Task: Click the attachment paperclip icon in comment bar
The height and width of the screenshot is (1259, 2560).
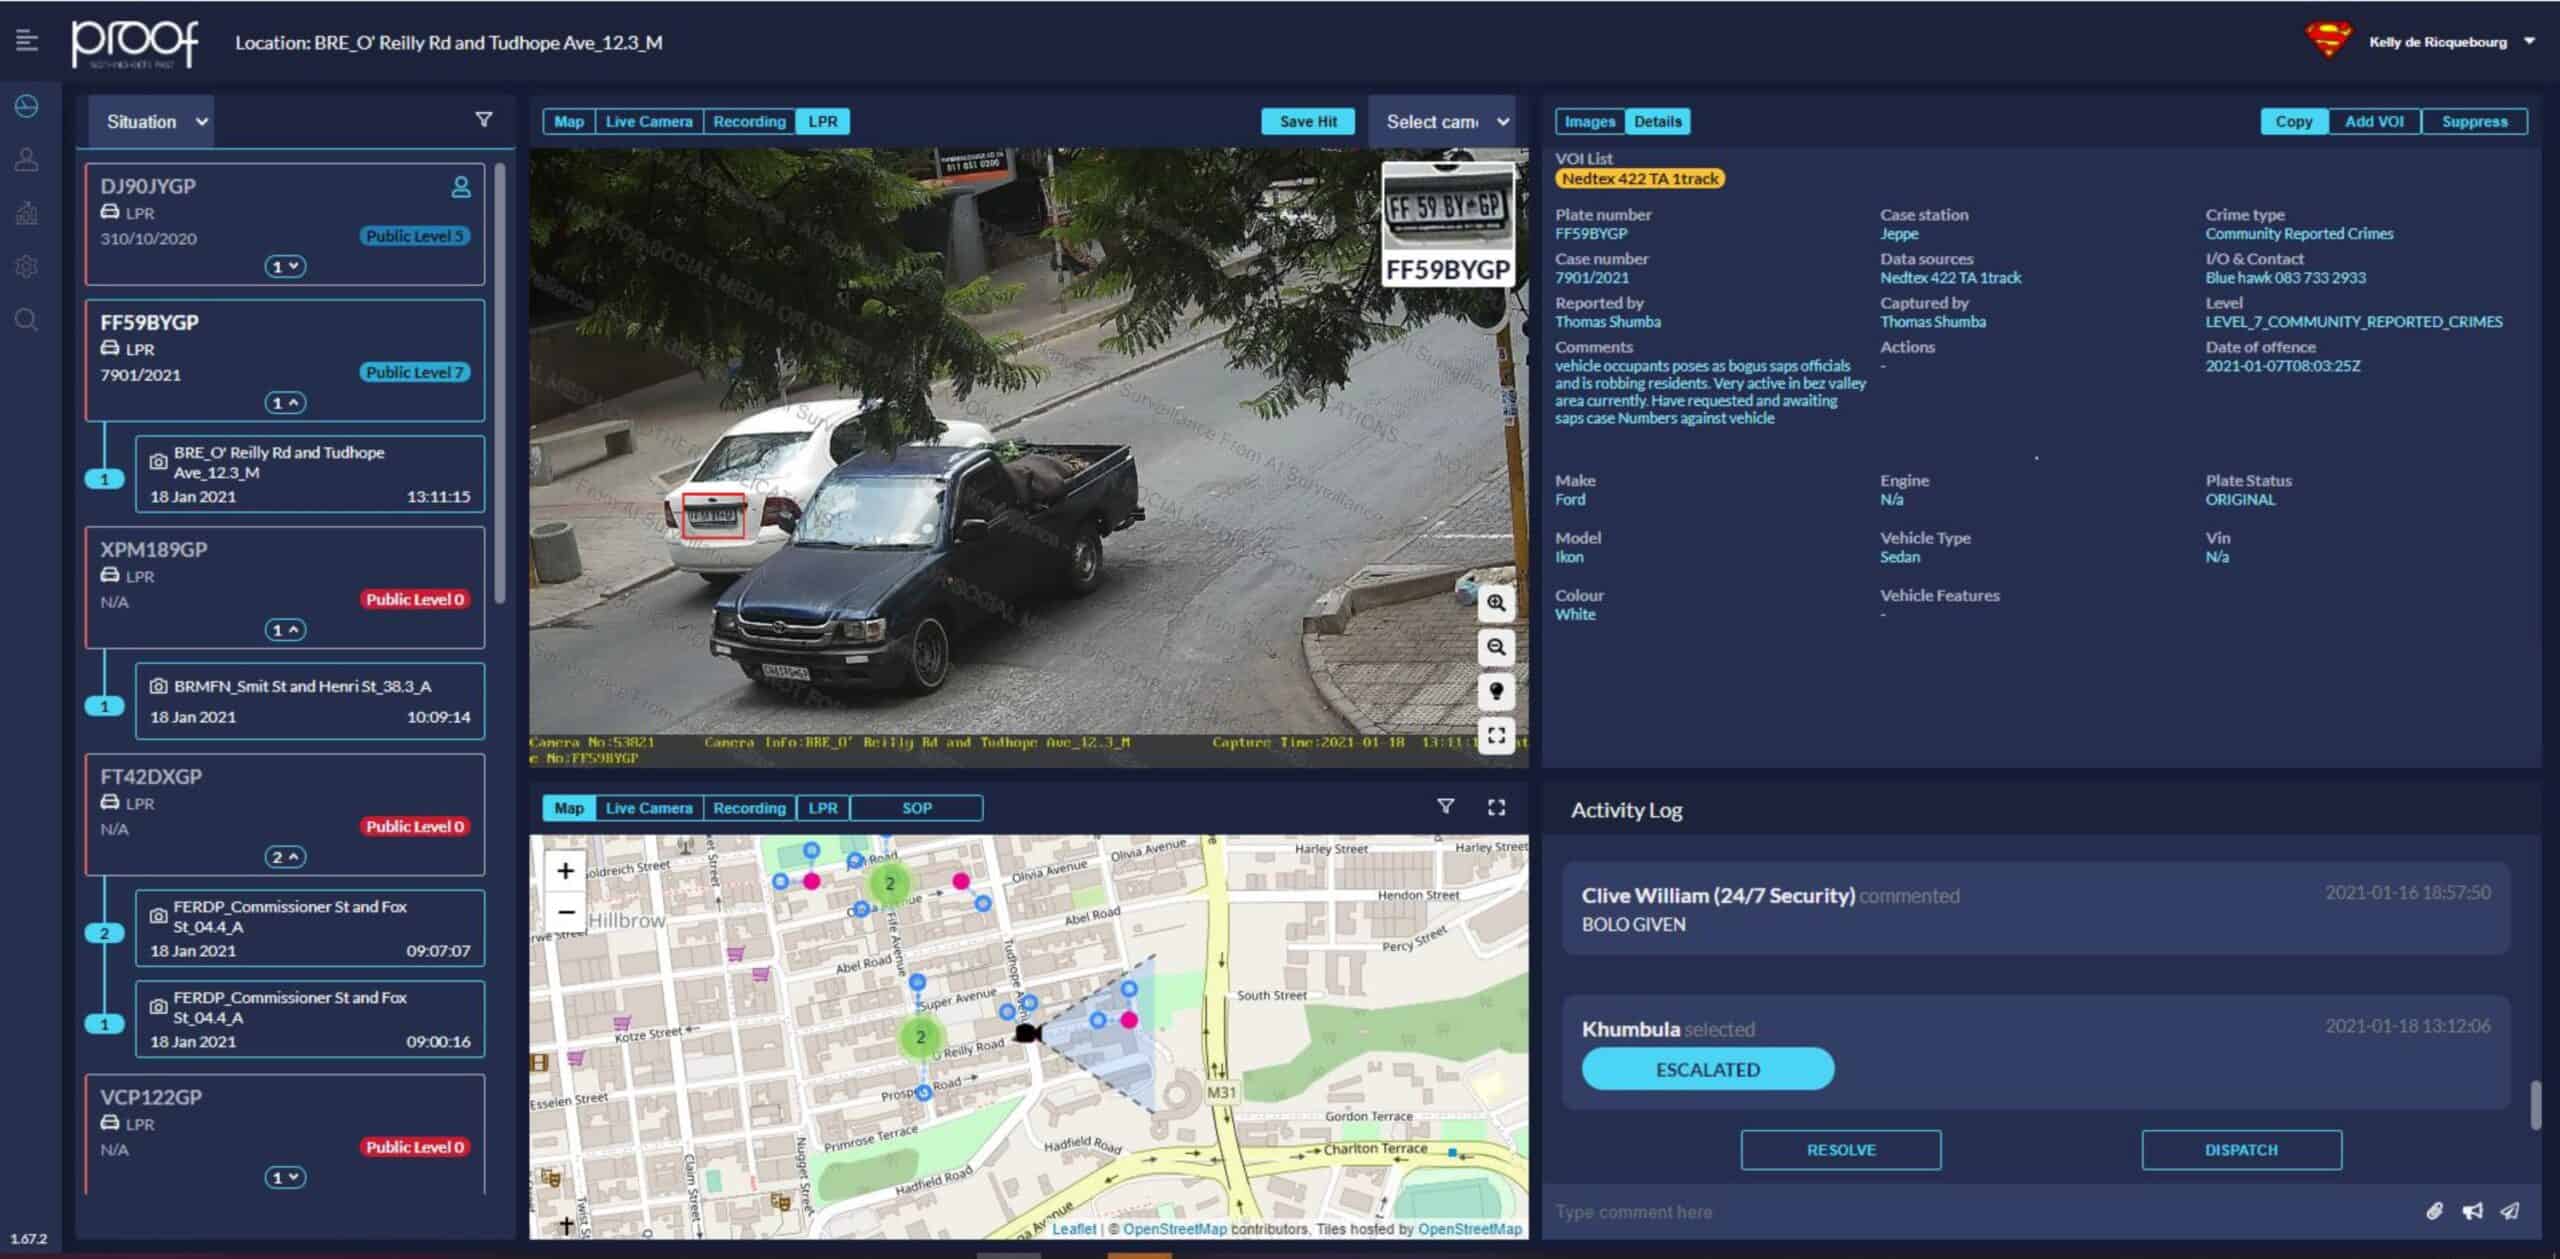Action: (2438, 1208)
